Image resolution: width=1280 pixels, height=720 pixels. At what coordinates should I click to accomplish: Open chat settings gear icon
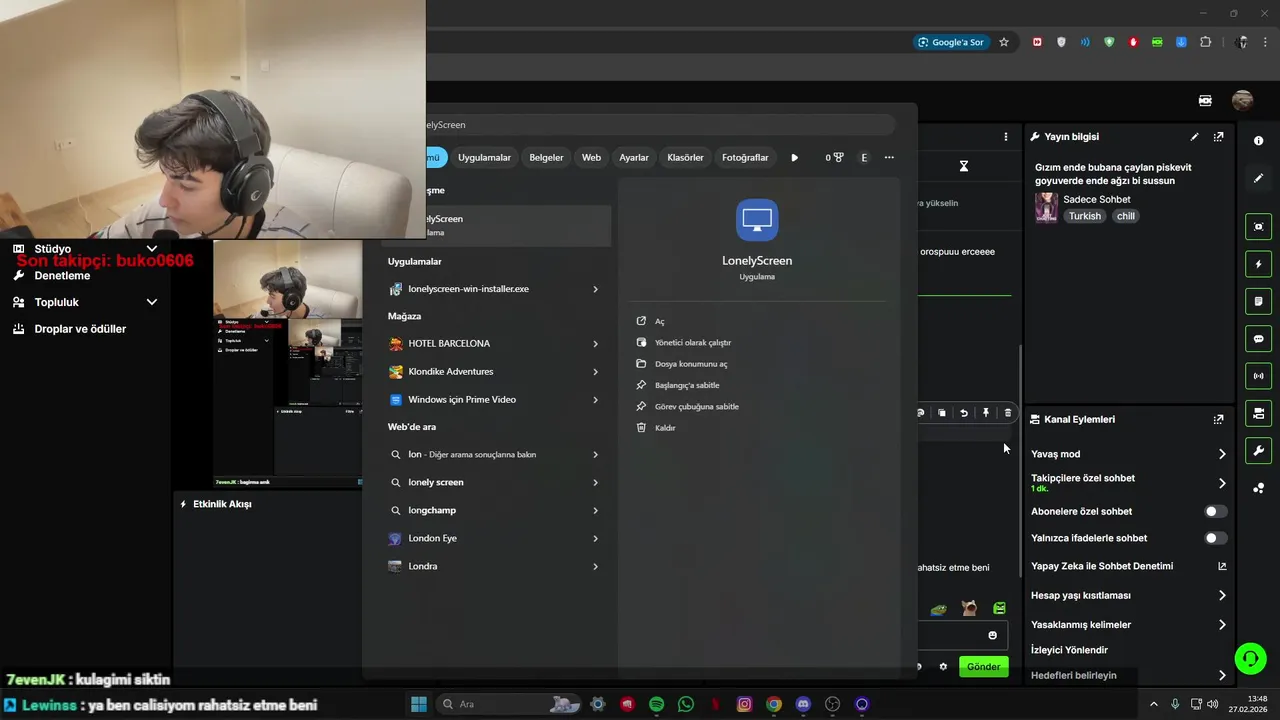[943, 666]
